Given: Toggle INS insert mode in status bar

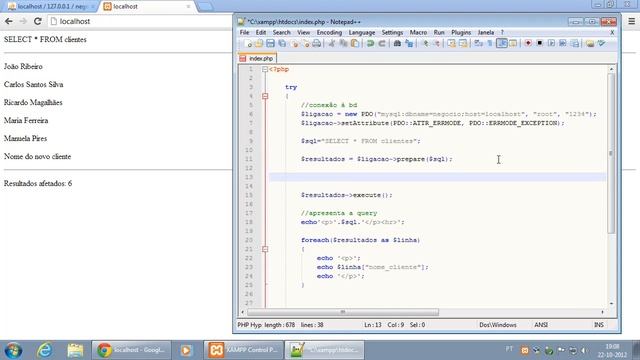Looking at the screenshot, I should pyautogui.click(x=598, y=325).
